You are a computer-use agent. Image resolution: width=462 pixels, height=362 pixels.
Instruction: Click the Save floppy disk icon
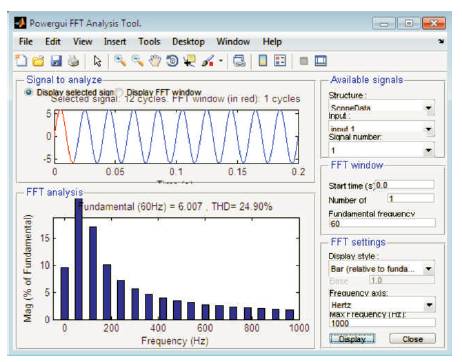[56, 61]
